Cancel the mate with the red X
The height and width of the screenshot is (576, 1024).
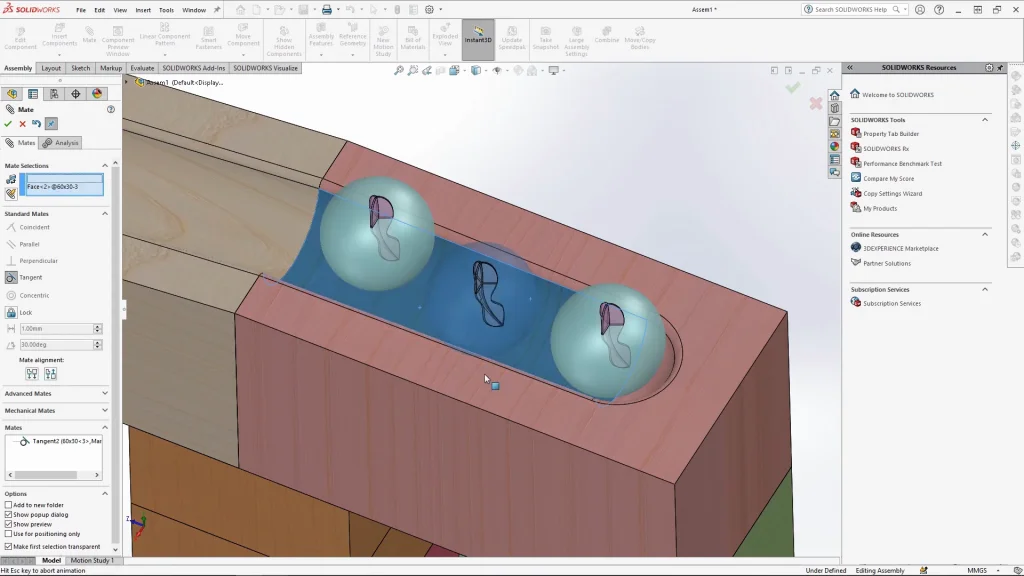click(x=22, y=124)
